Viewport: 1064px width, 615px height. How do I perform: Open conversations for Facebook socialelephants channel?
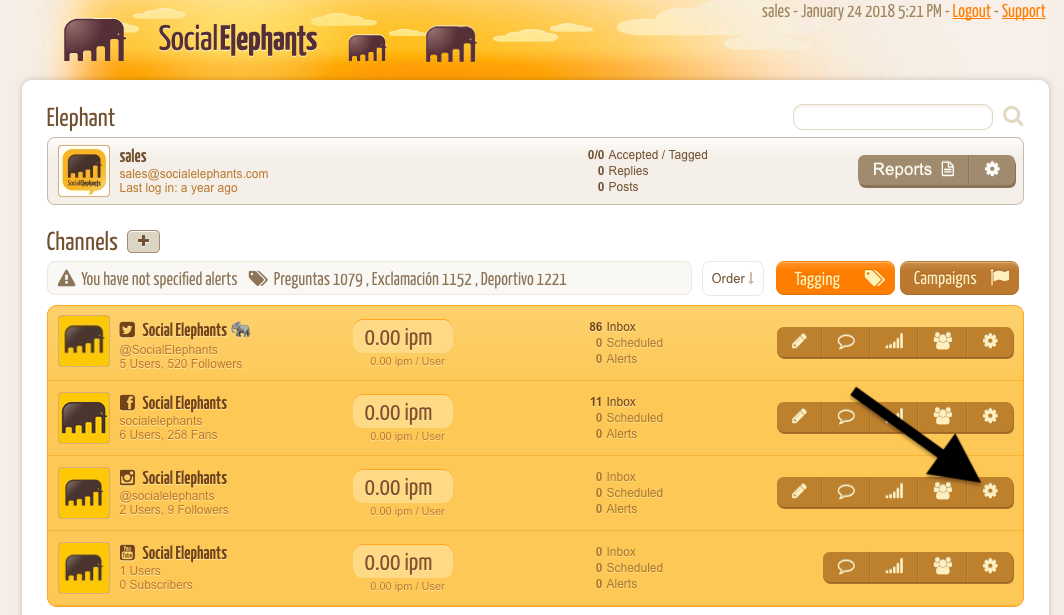(x=846, y=417)
